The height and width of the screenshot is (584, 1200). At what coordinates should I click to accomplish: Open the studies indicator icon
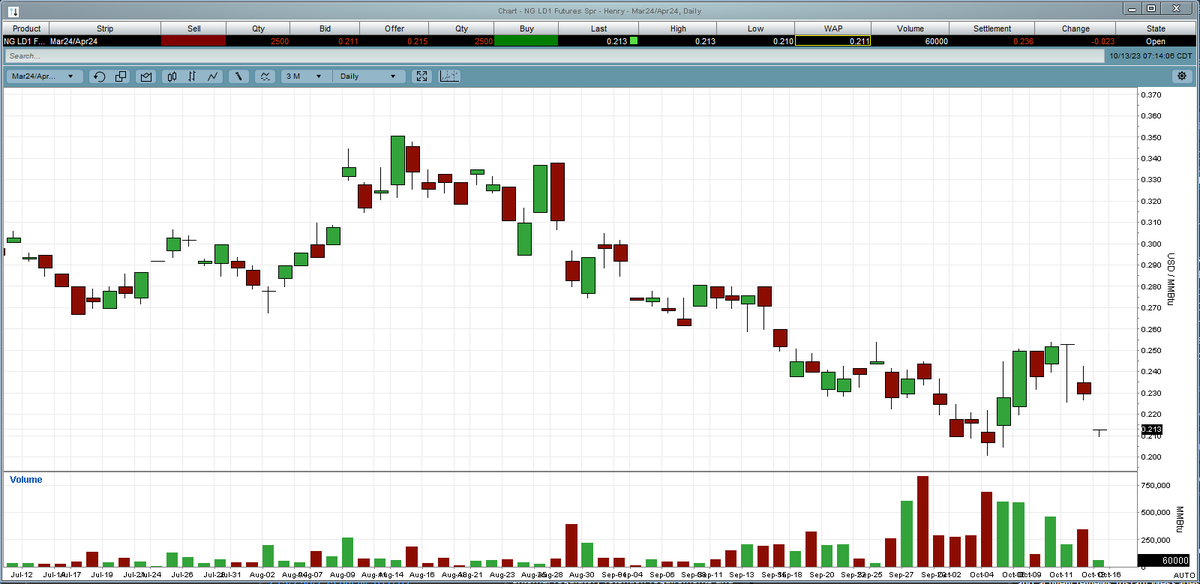click(x=264, y=76)
